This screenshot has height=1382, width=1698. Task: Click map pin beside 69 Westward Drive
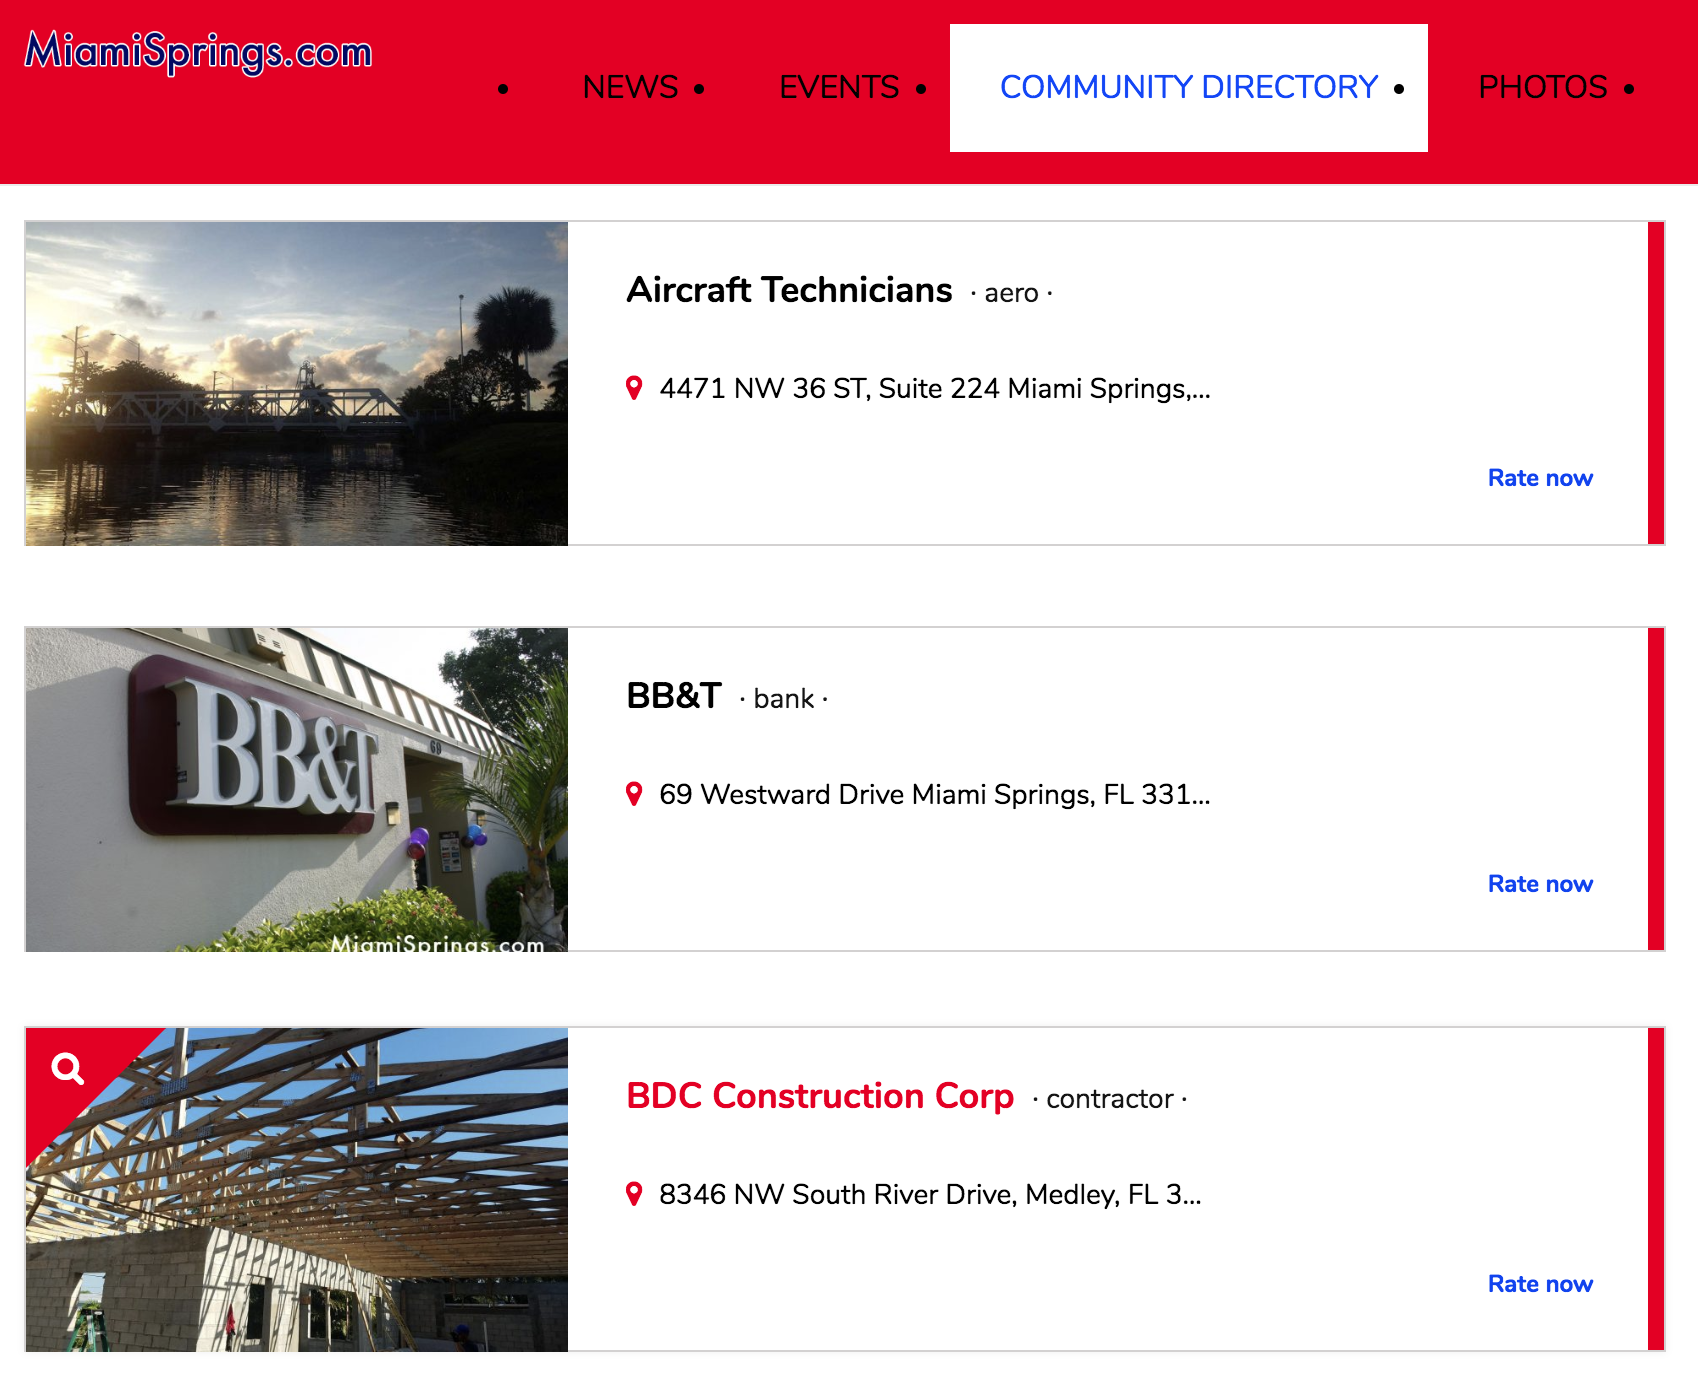634,794
